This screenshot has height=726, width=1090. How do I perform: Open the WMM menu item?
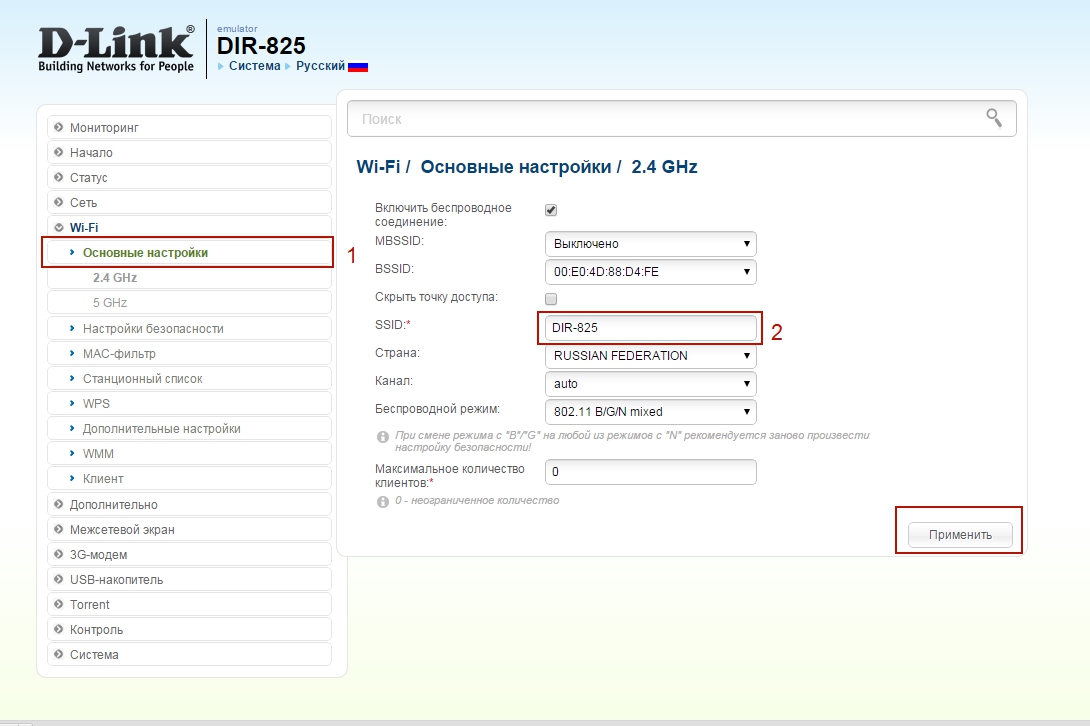click(x=189, y=453)
